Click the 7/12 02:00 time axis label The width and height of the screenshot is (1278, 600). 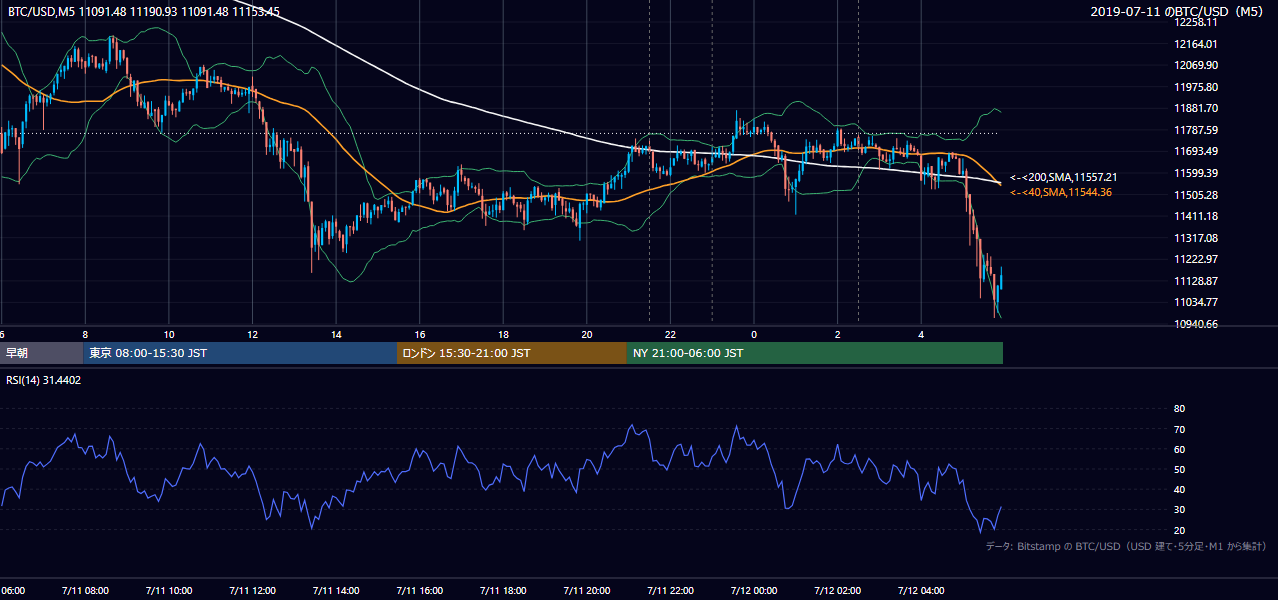[837, 590]
